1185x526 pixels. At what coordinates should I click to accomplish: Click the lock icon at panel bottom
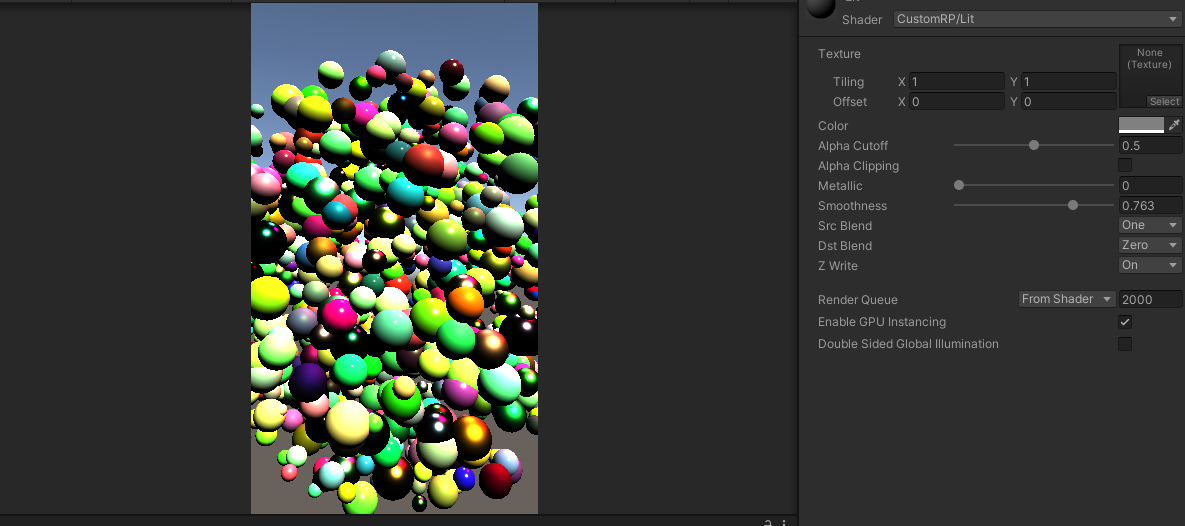pos(768,522)
